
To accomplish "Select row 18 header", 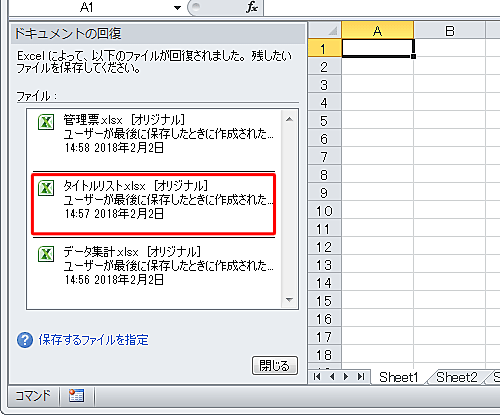I will 325,355.
